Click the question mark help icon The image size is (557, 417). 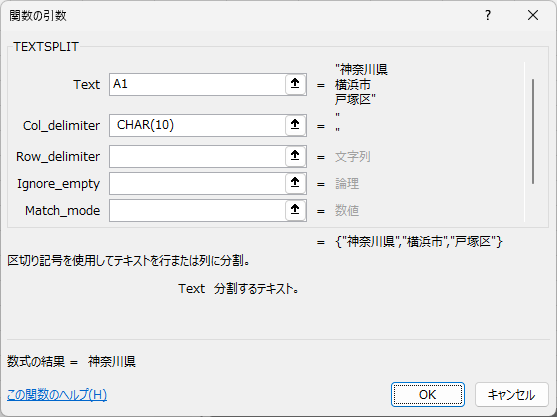pos(488,15)
